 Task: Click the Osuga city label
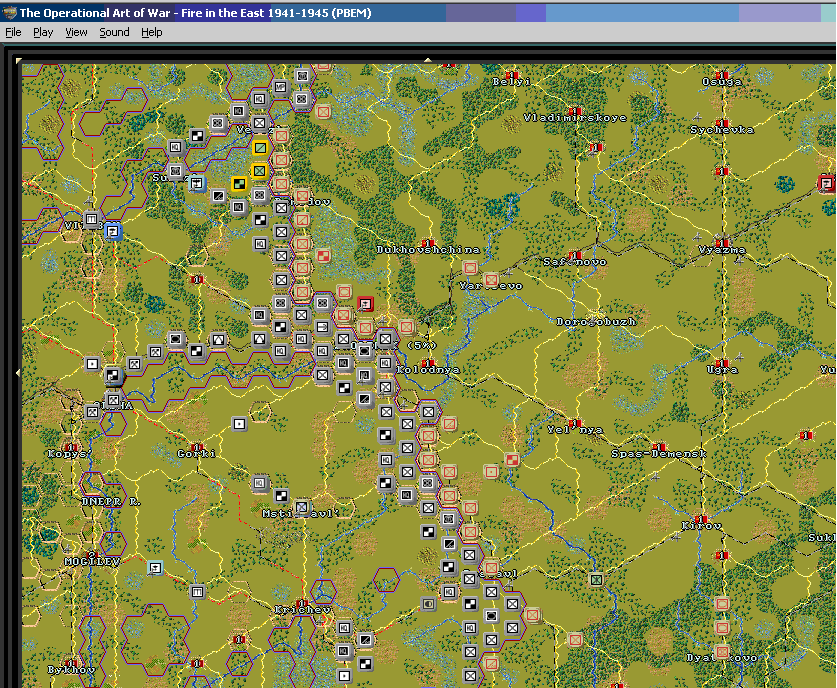(722, 82)
